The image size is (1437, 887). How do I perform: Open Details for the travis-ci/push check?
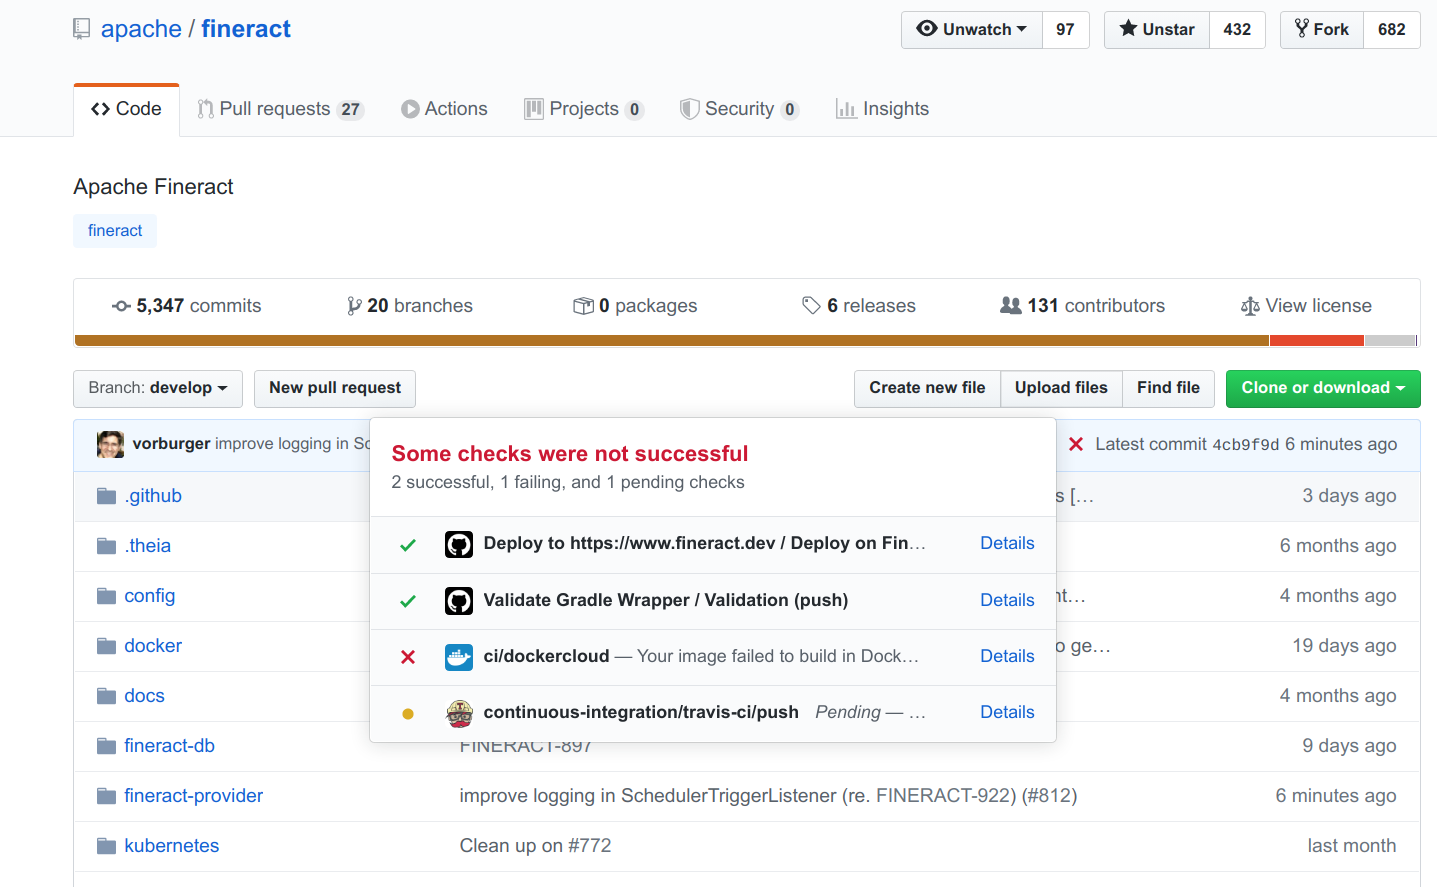(x=1007, y=712)
